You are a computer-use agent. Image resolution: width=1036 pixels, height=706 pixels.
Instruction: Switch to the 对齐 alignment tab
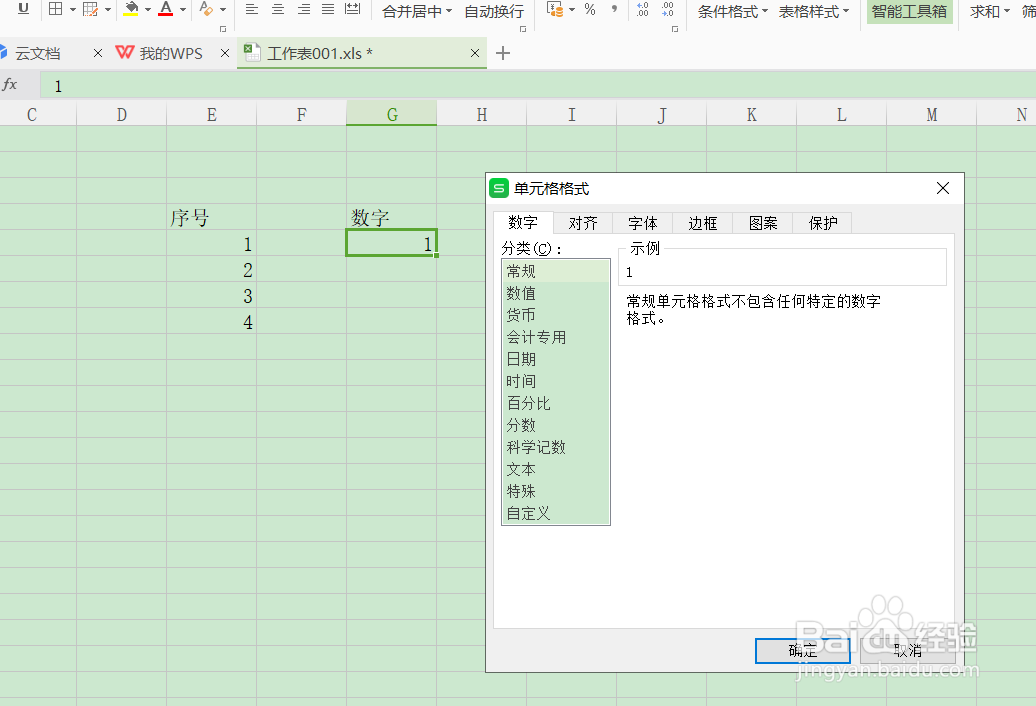[583, 223]
